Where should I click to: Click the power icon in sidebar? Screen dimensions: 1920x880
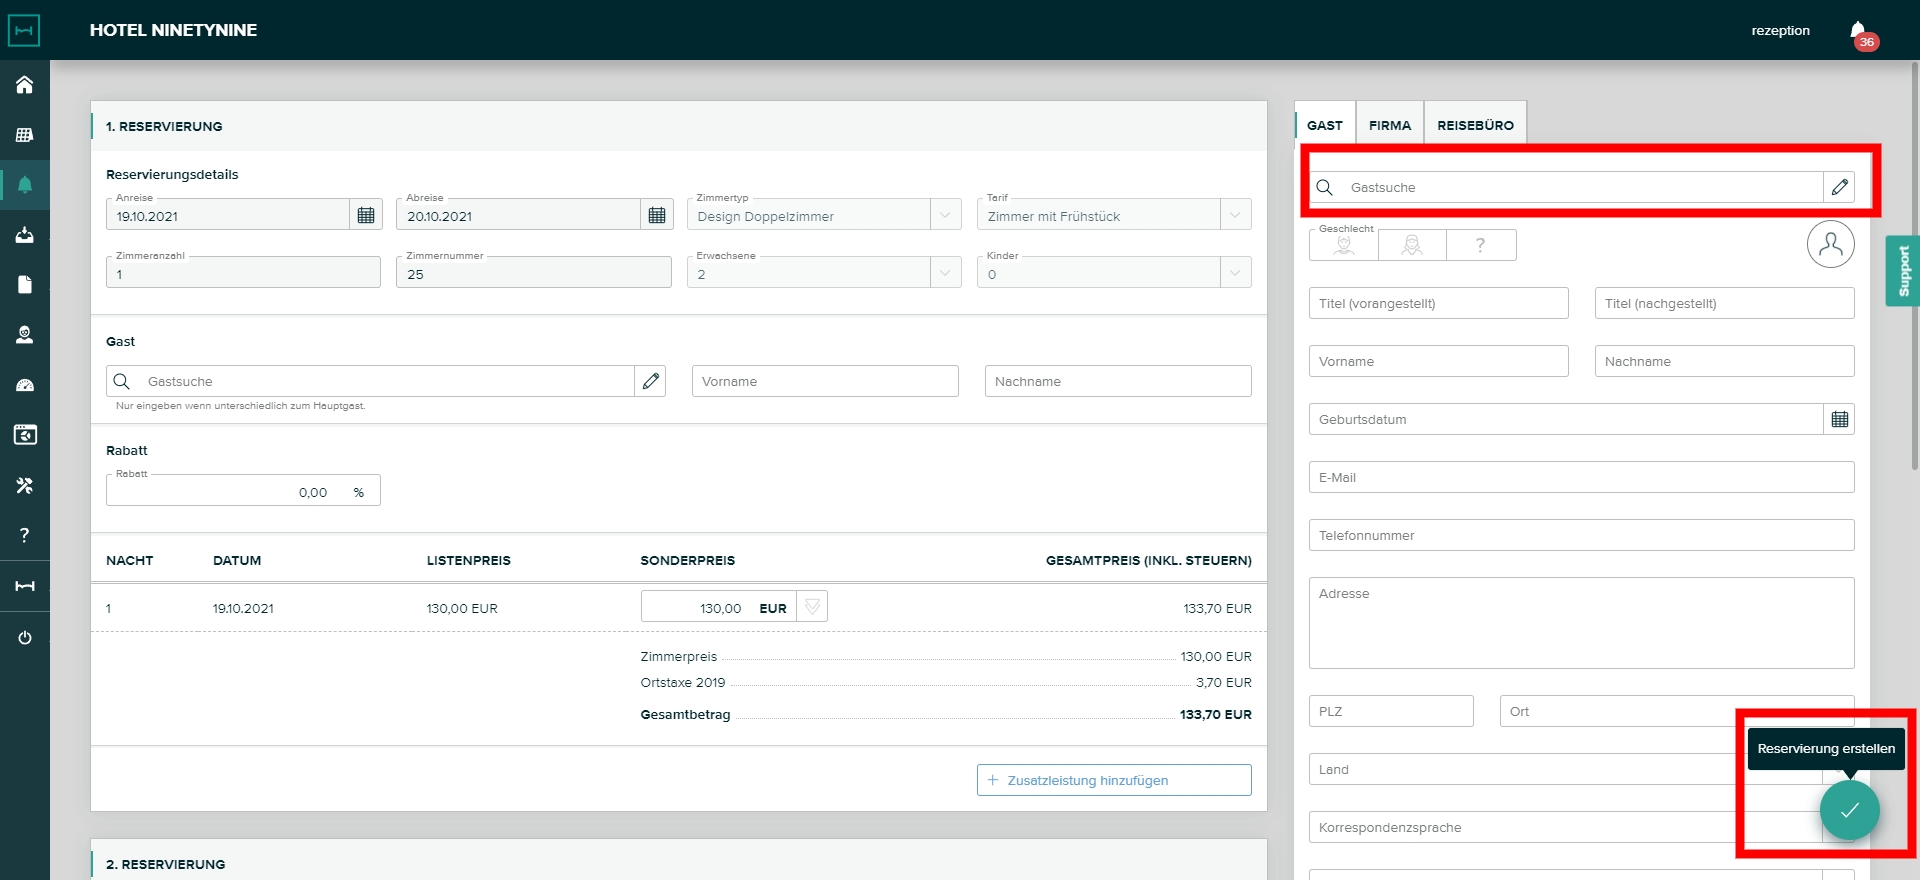tap(25, 637)
